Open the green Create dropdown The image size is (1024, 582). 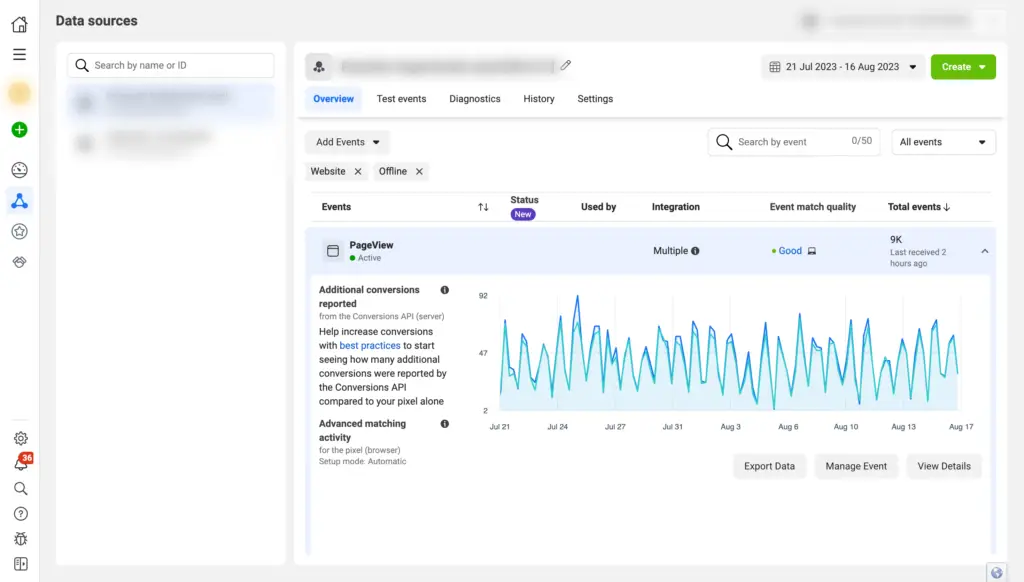963,67
